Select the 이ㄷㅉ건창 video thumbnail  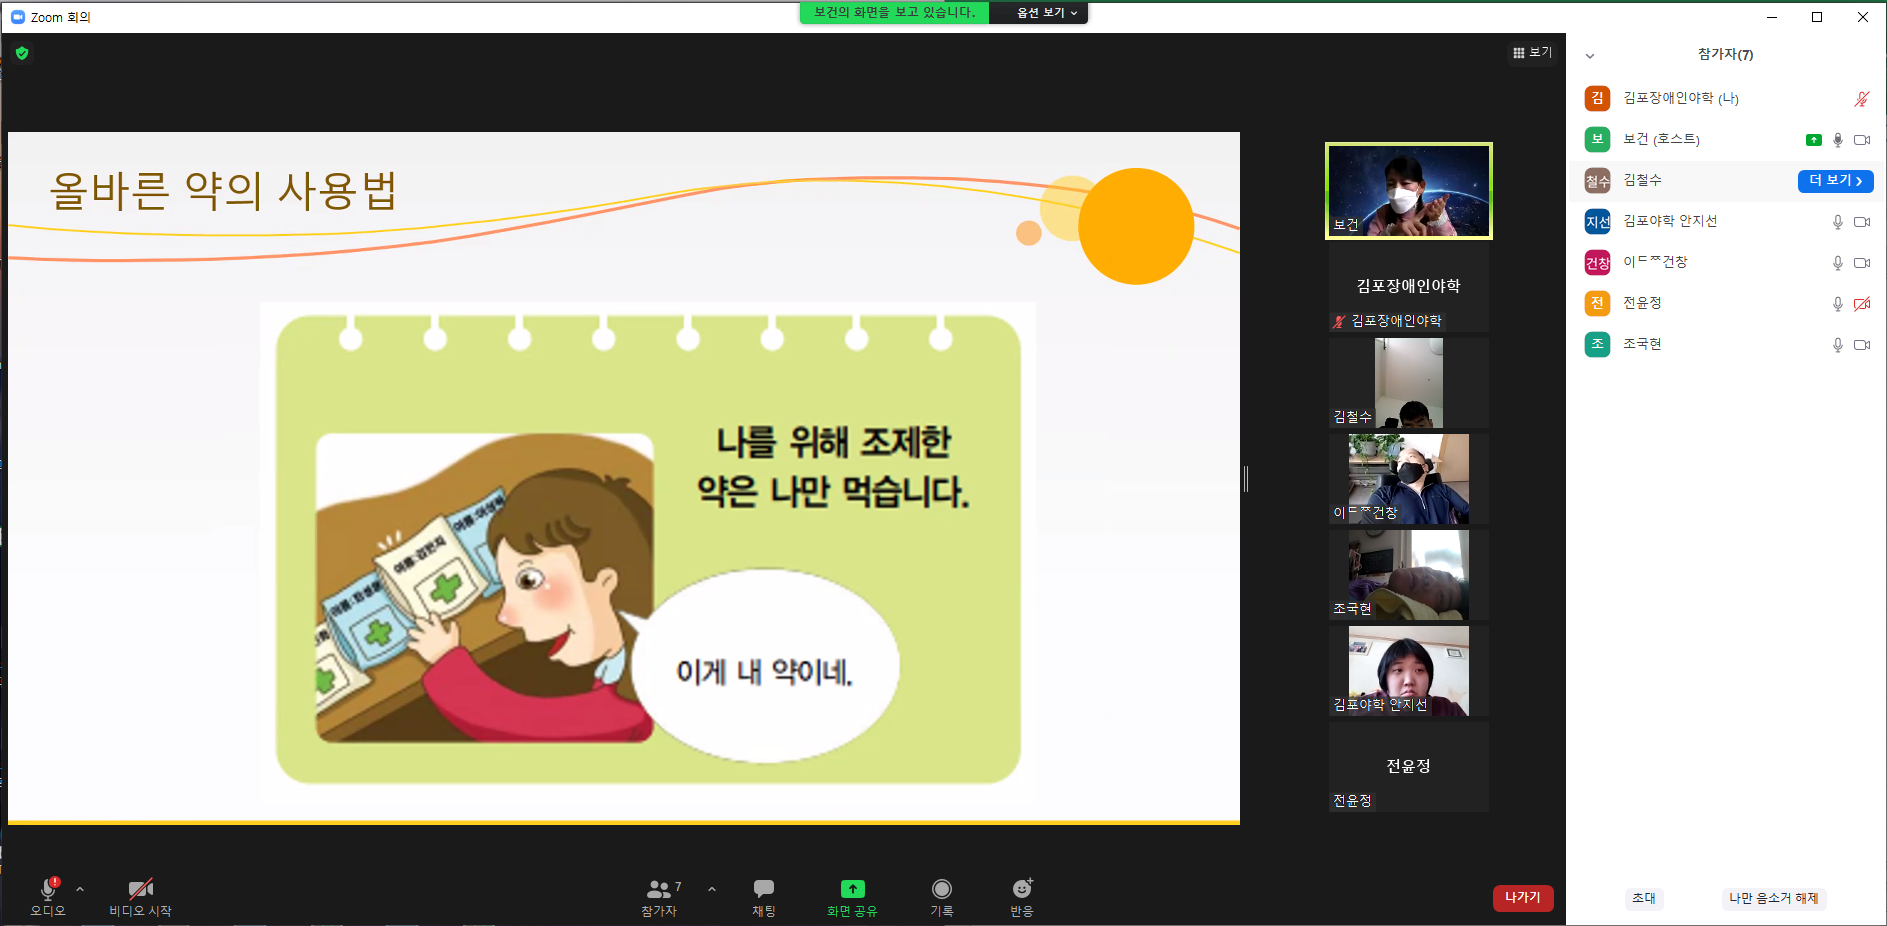click(x=1409, y=479)
